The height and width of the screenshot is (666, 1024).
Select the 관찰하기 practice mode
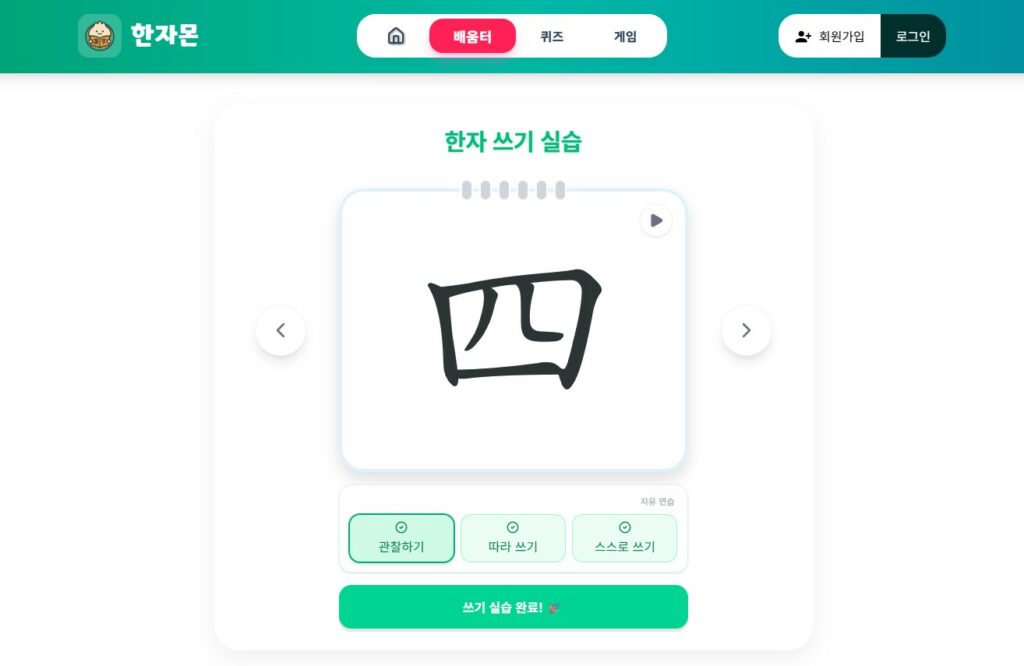(402, 538)
